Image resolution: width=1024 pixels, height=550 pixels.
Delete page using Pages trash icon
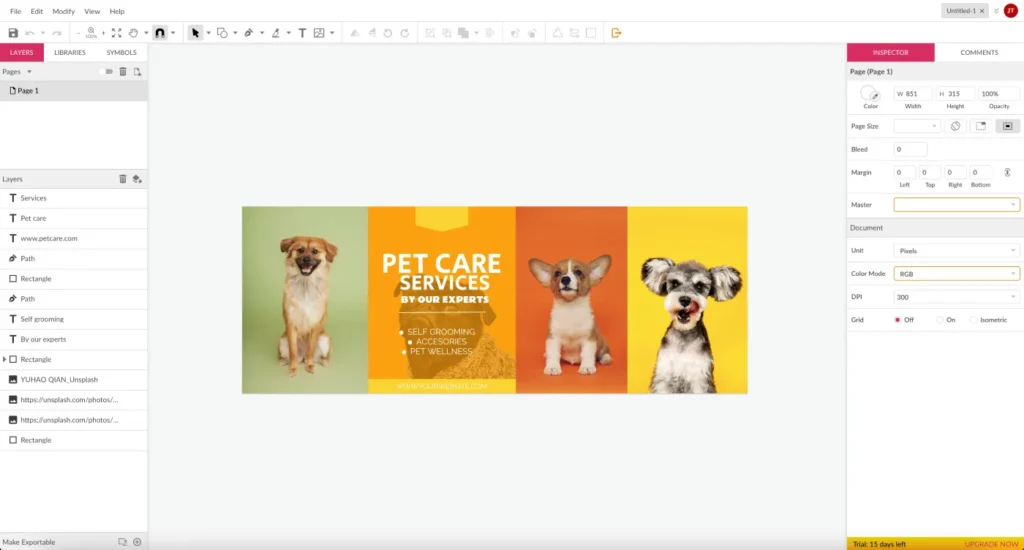(x=123, y=71)
